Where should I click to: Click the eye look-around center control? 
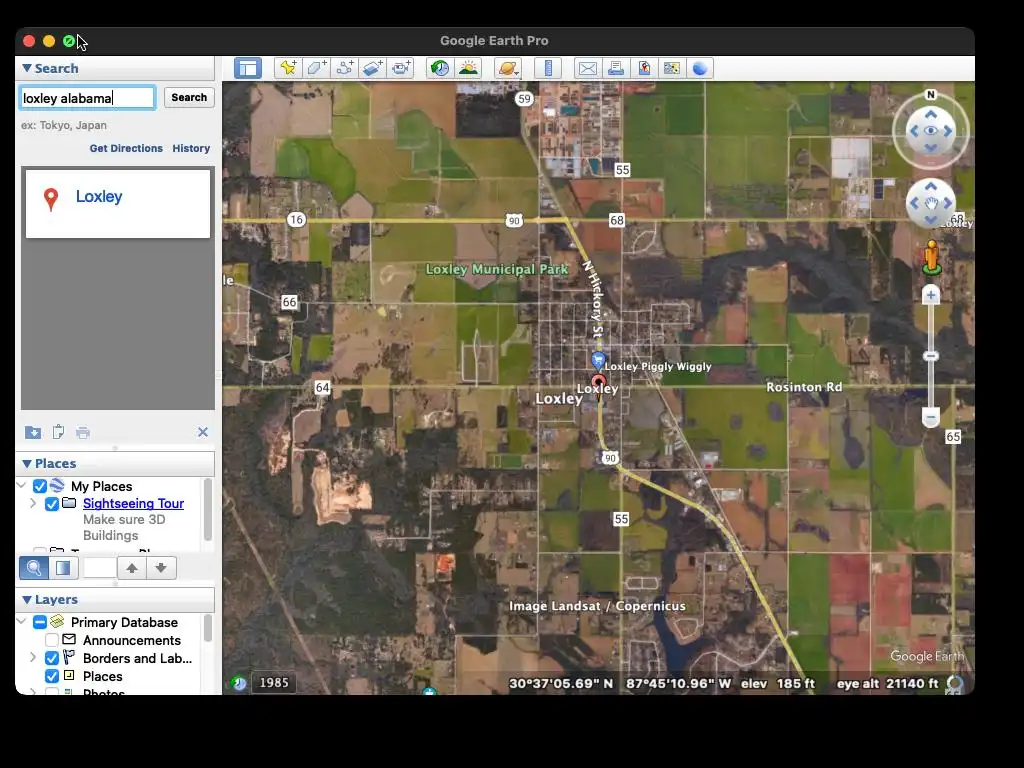pyautogui.click(x=931, y=131)
